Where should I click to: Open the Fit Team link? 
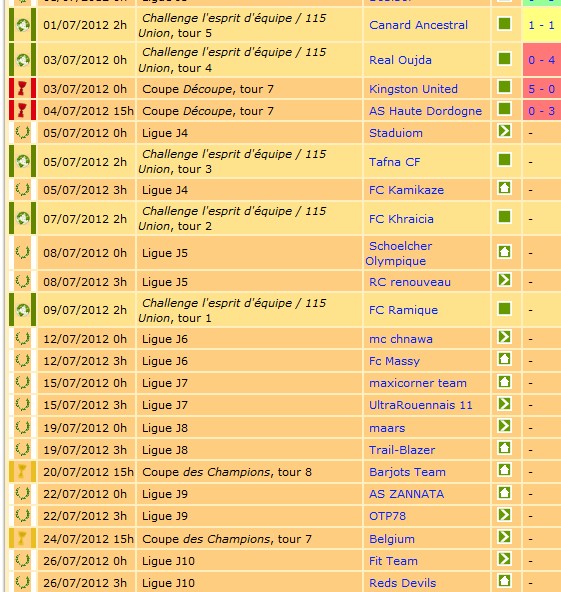point(393,561)
